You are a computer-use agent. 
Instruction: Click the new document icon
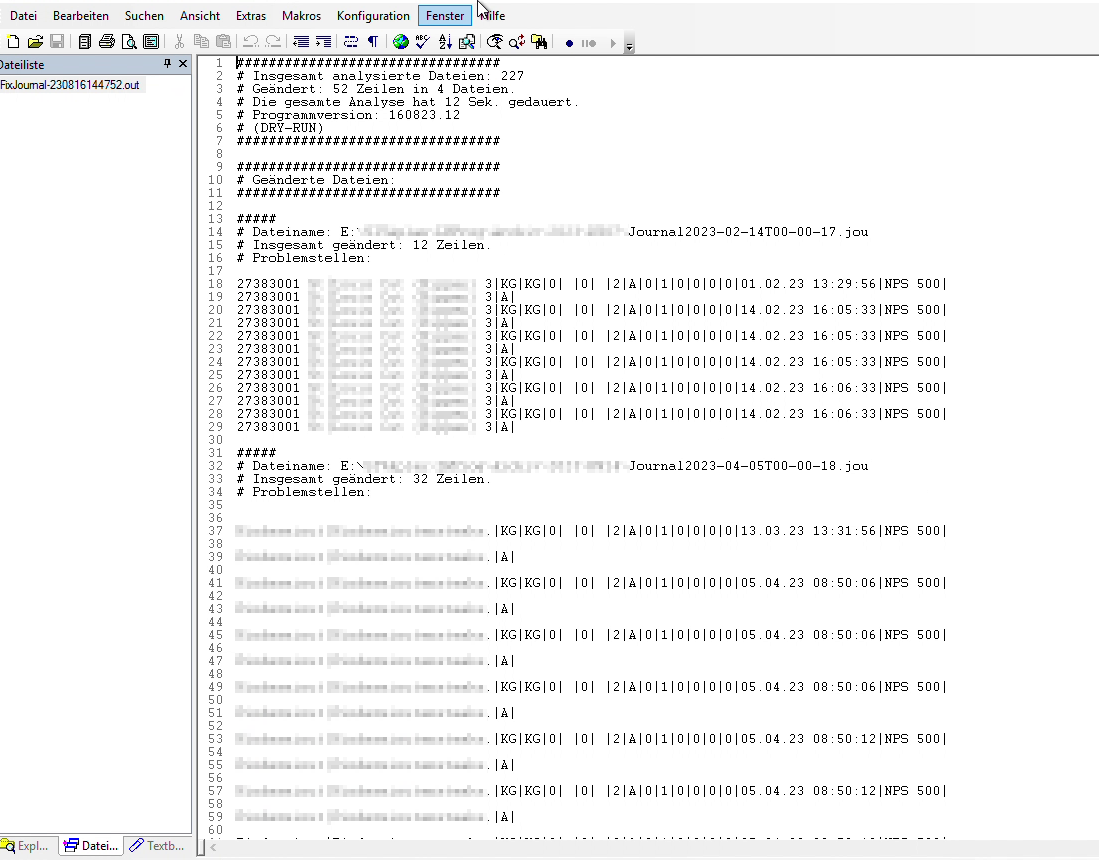tap(13, 42)
